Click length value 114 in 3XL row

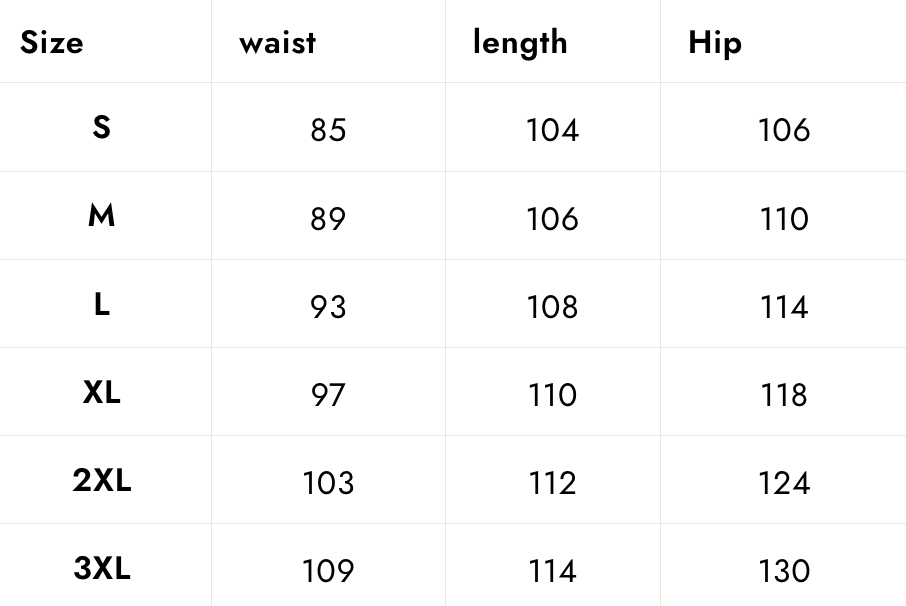[x=552, y=571]
